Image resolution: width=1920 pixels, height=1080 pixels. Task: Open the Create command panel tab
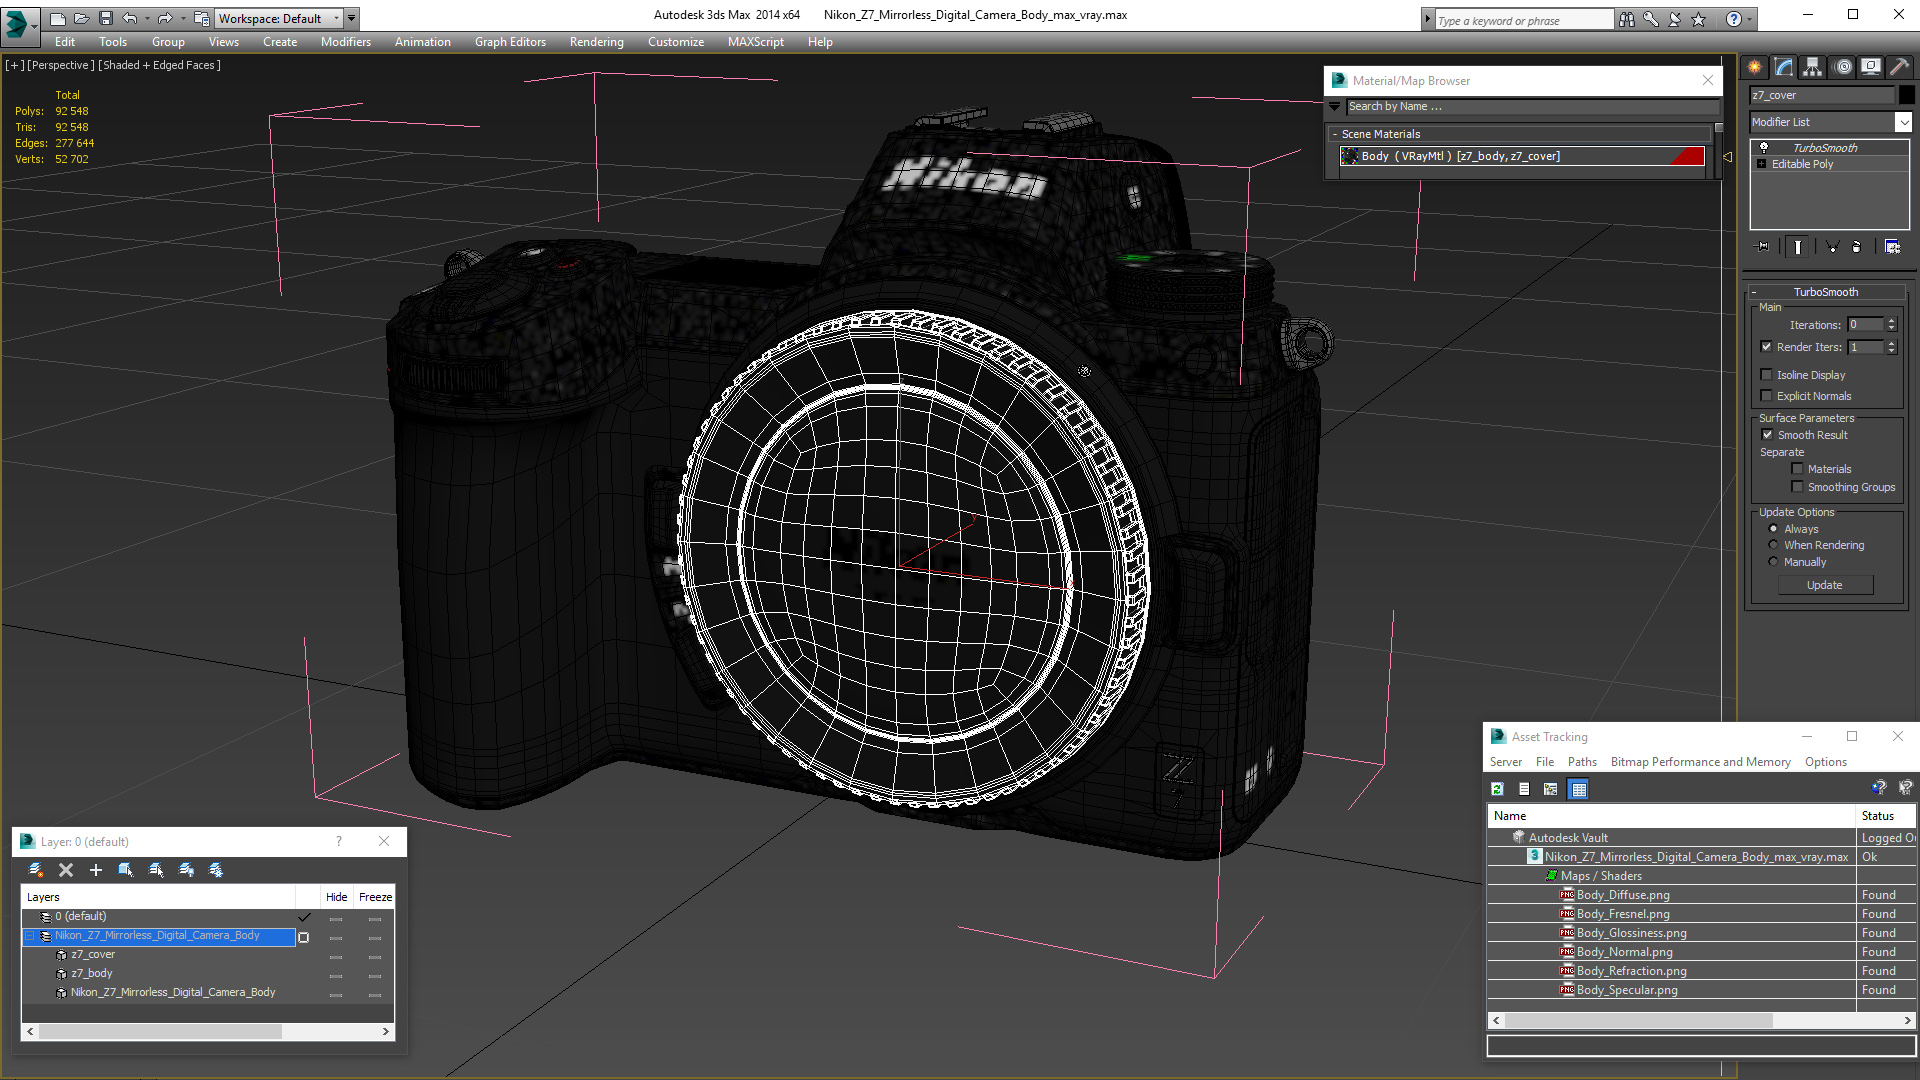click(x=1755, y=67)
